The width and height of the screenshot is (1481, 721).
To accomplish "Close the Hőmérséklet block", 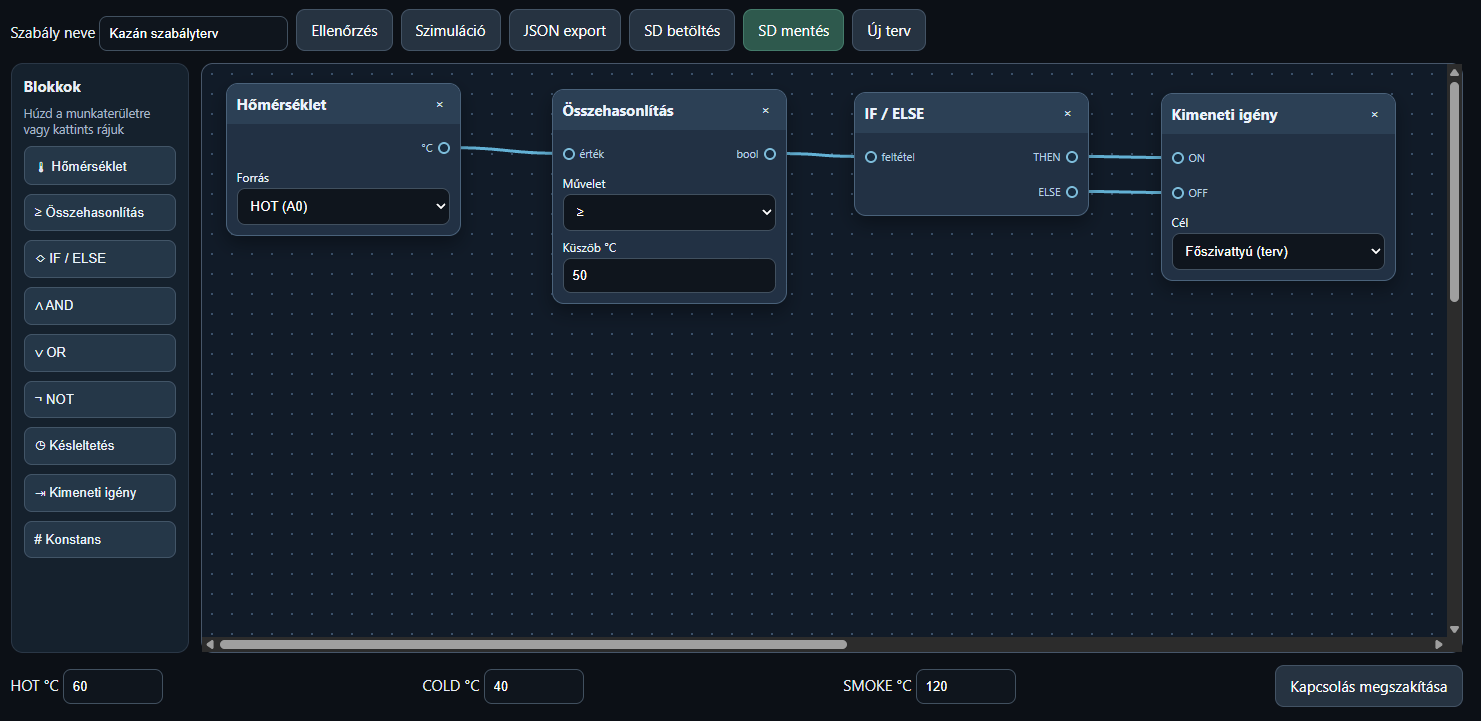I will pos(439,104).
